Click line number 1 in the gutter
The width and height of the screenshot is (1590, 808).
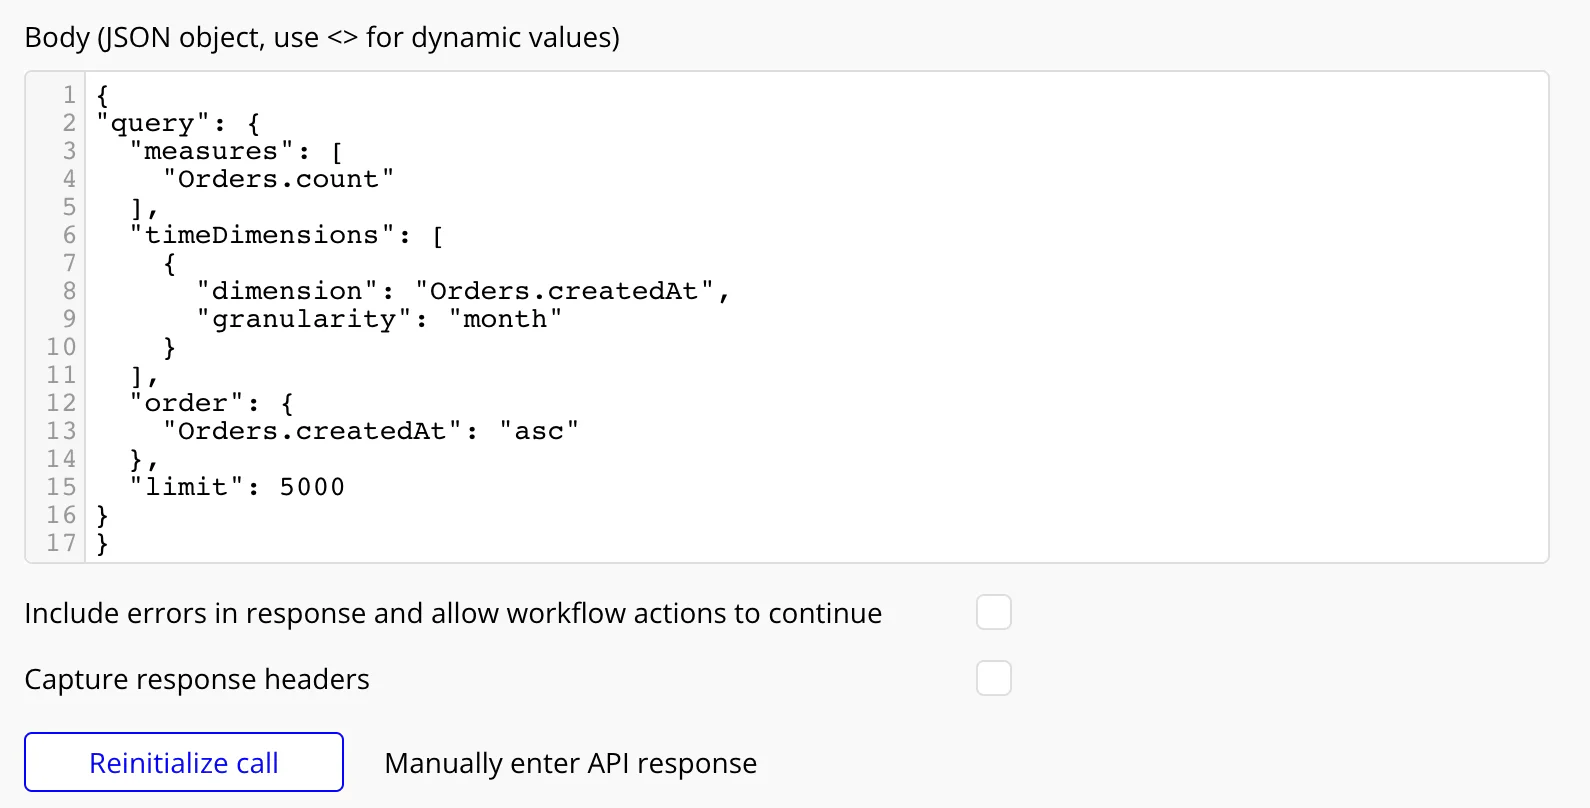[69, 95]
